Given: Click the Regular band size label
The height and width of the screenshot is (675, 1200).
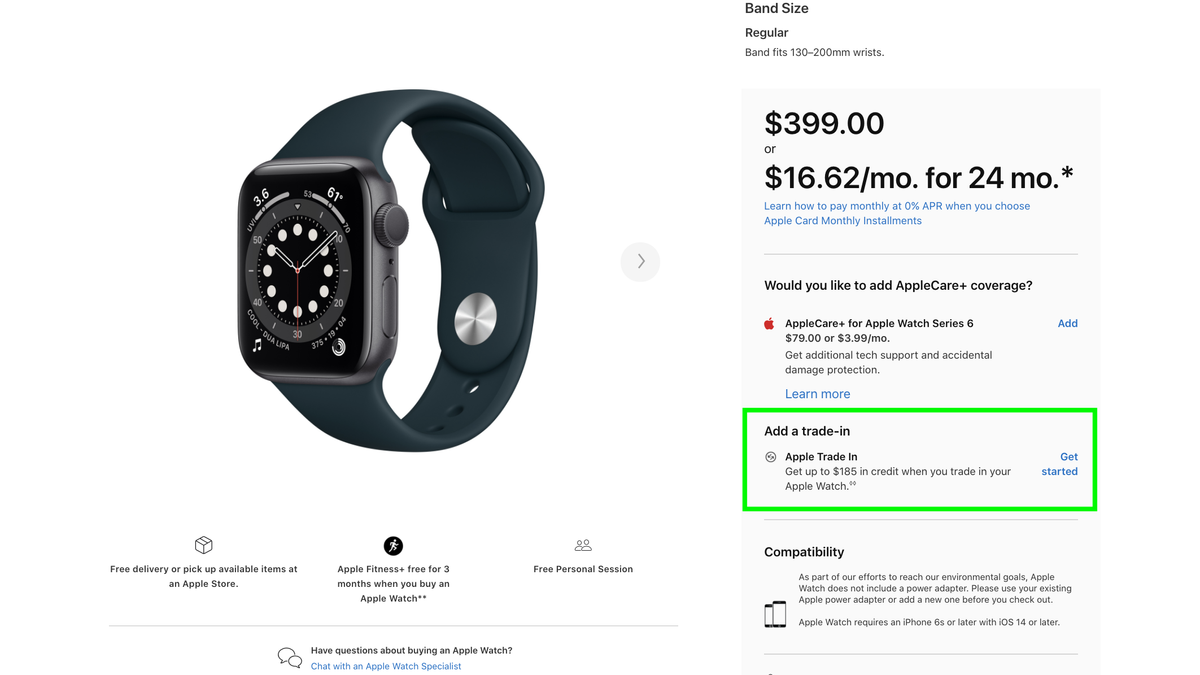Looking at the screenshot, I should point(766,32).
